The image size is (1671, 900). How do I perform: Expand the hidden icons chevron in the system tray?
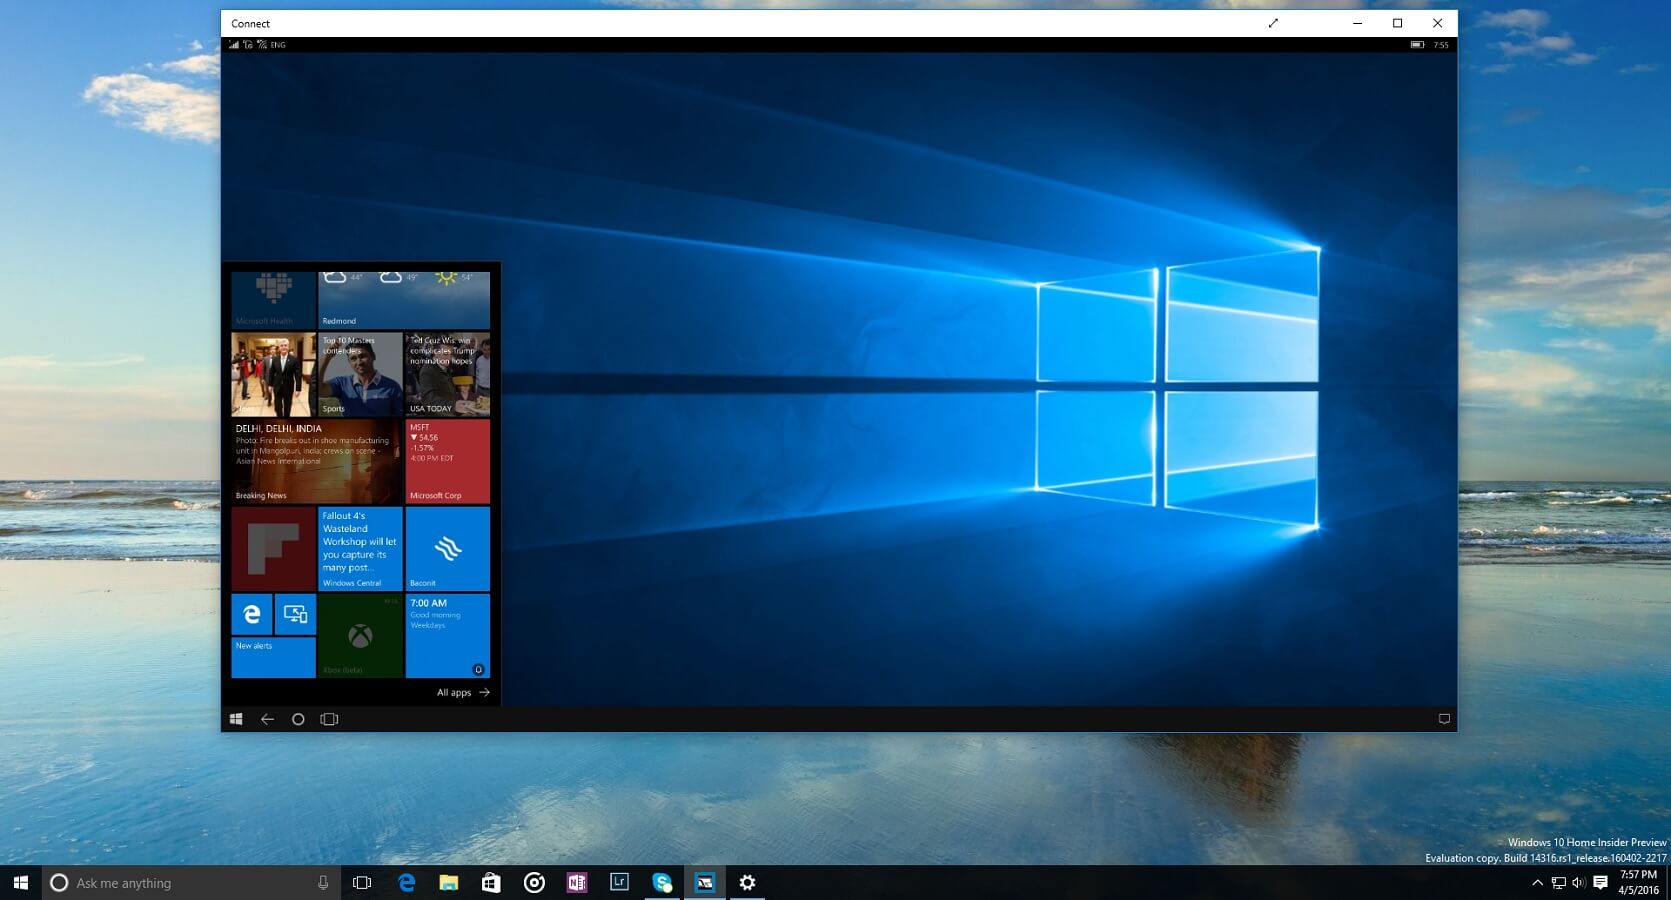click(1538, 882)
